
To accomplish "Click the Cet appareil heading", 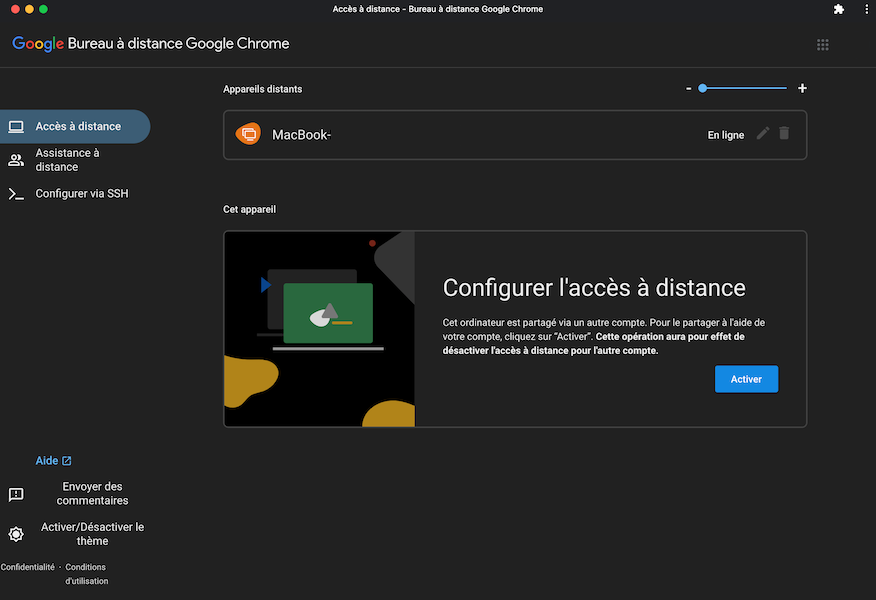I will point(249,209).
